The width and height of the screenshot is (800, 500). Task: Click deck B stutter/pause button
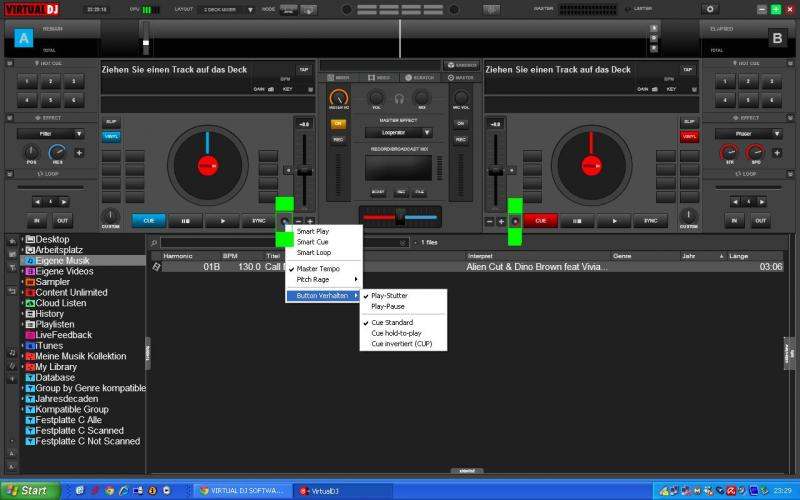coord(577,221)
